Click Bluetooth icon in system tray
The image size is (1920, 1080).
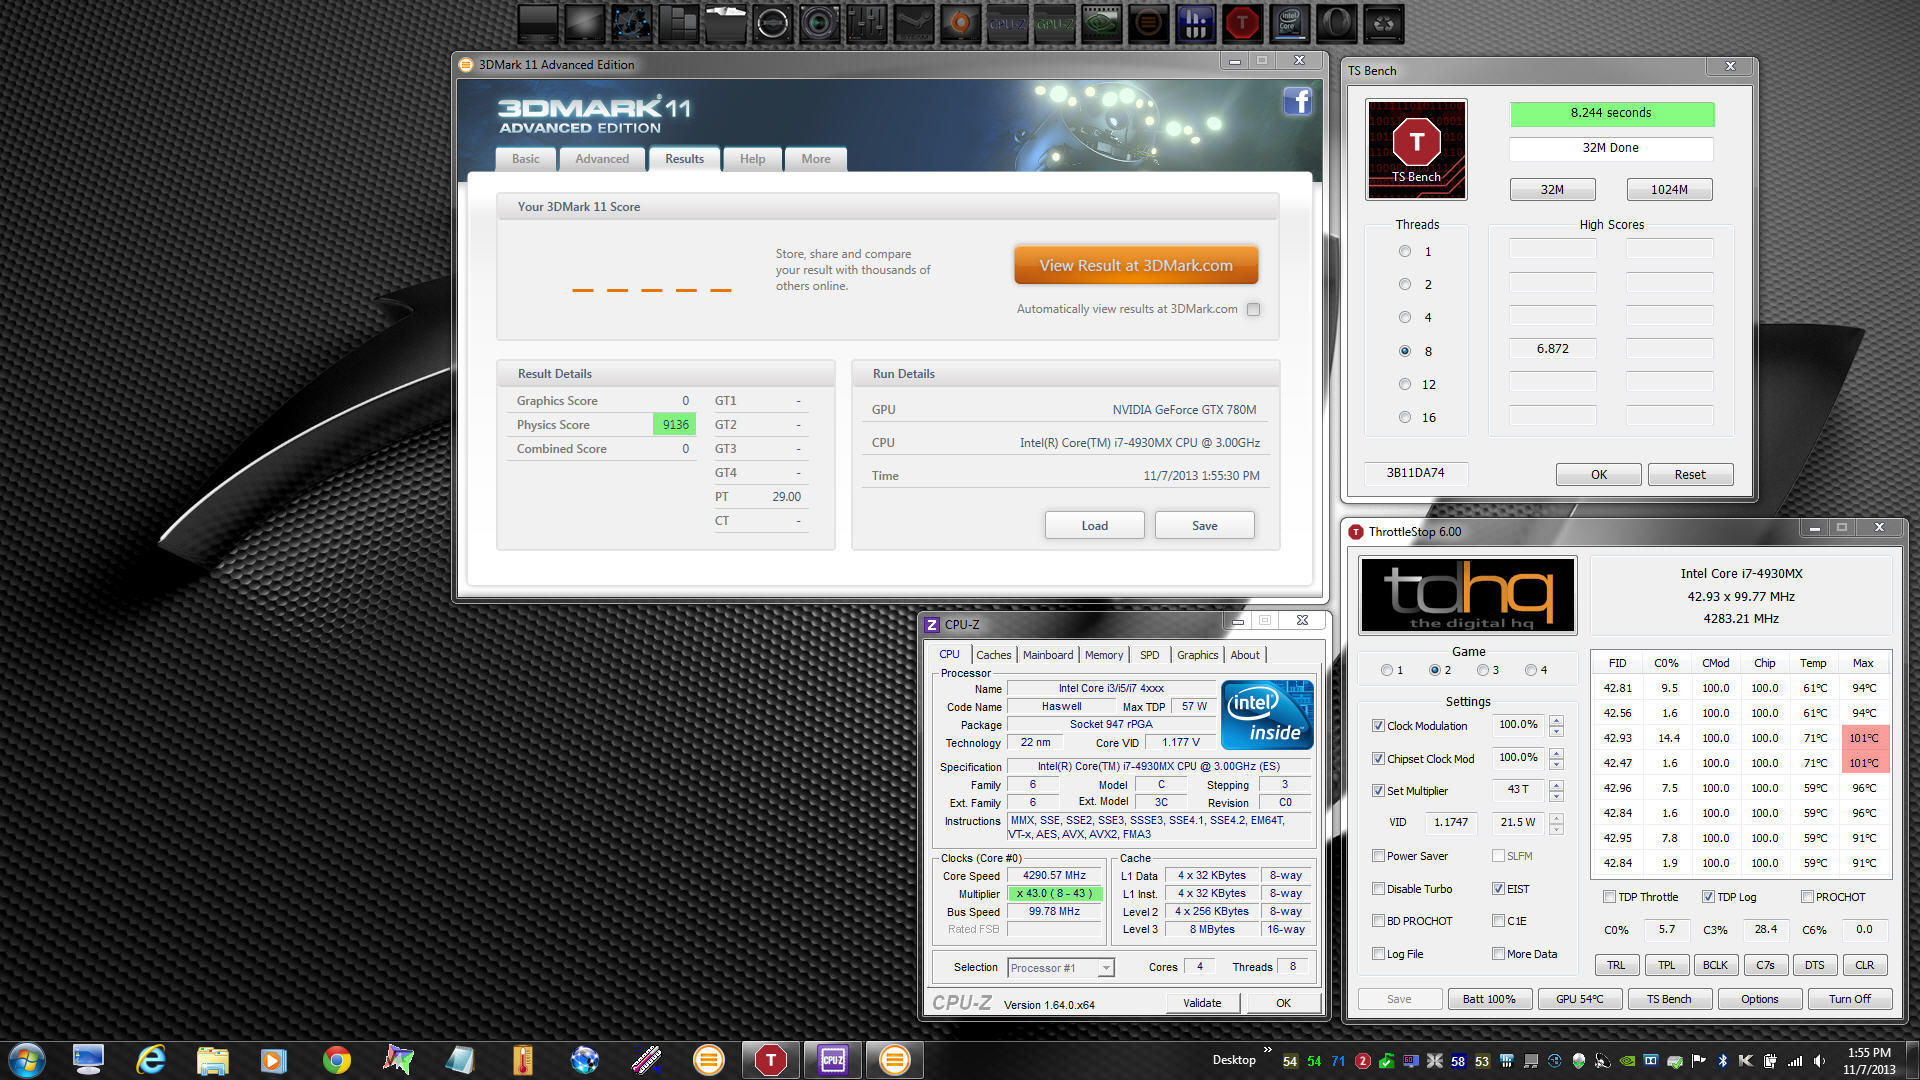1723,1061
